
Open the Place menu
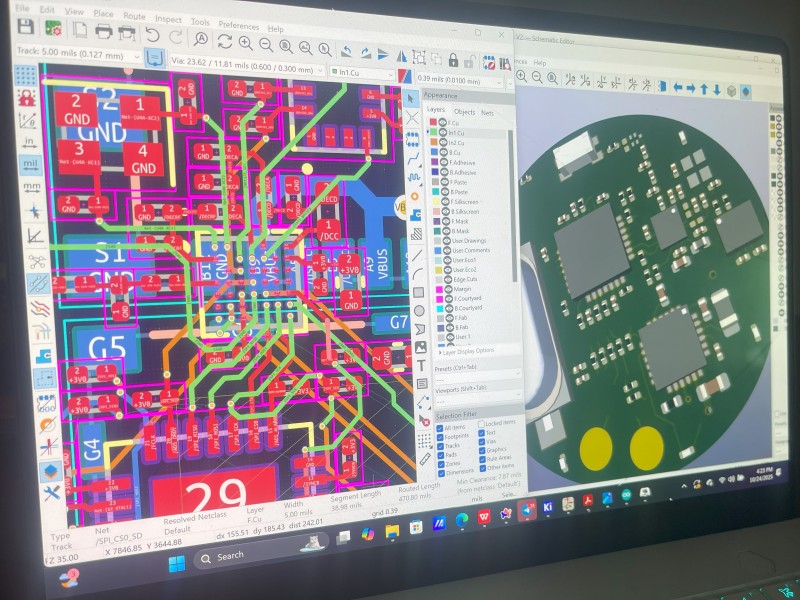(x=104, y=13)
